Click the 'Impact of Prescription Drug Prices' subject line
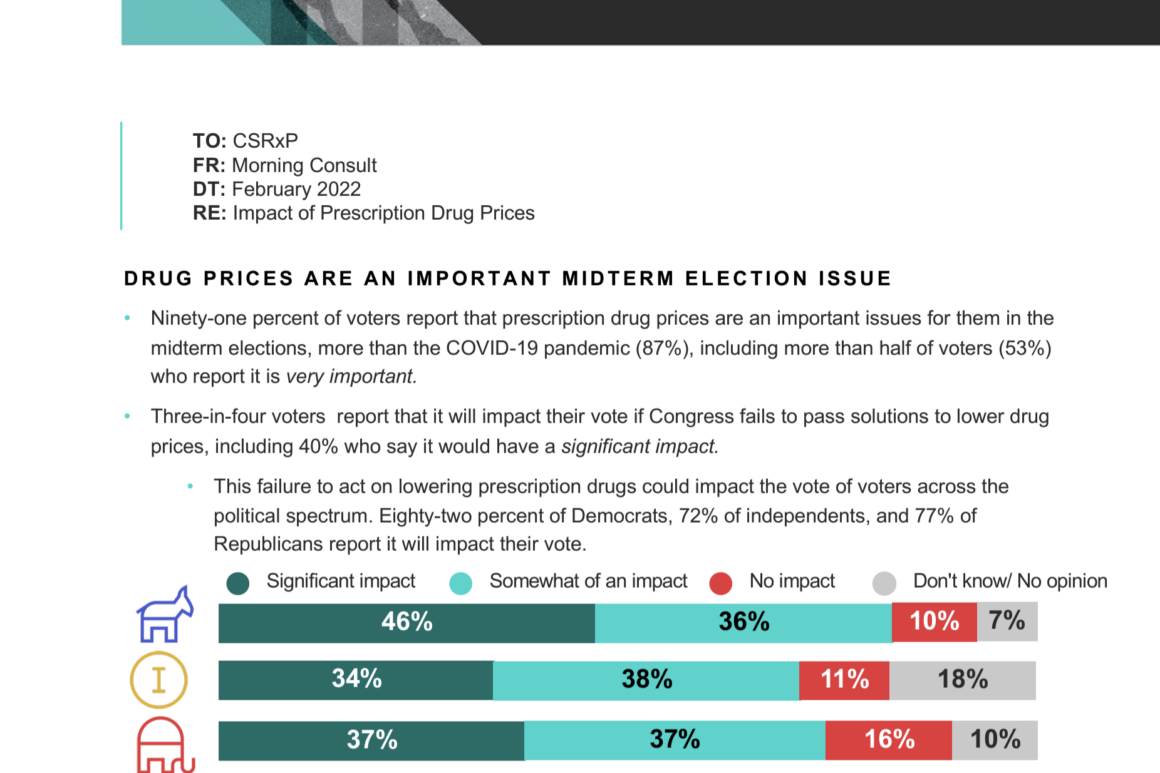Viewport: 1160px width, 773px height. (x=364, y=213)
